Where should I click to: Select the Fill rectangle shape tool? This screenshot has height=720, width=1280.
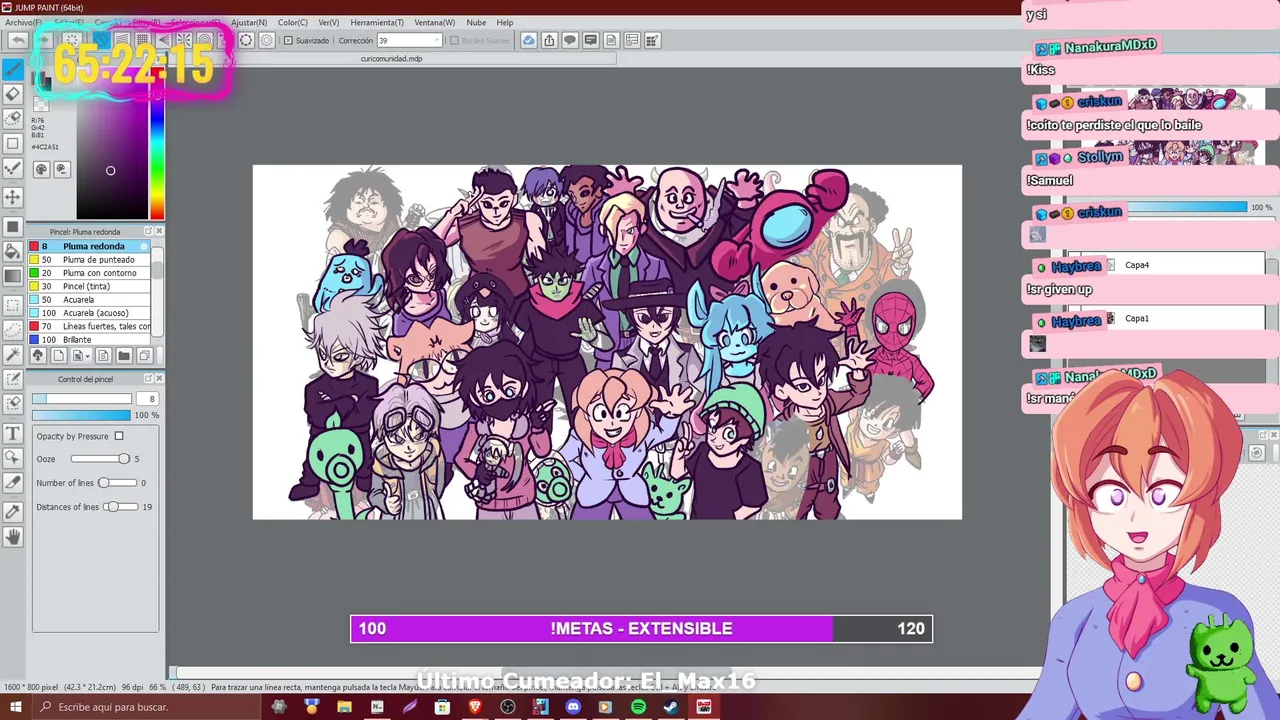pyautogui.click(x=13, y=225)
